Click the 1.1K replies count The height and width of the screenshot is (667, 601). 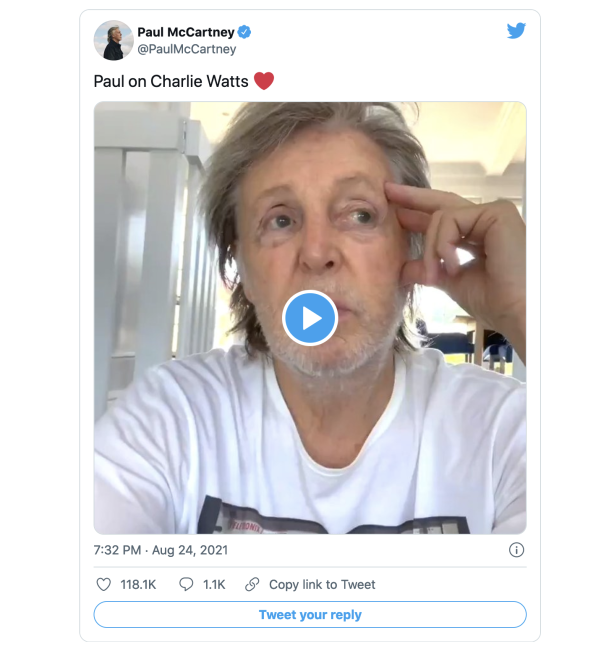pos(215,584)
